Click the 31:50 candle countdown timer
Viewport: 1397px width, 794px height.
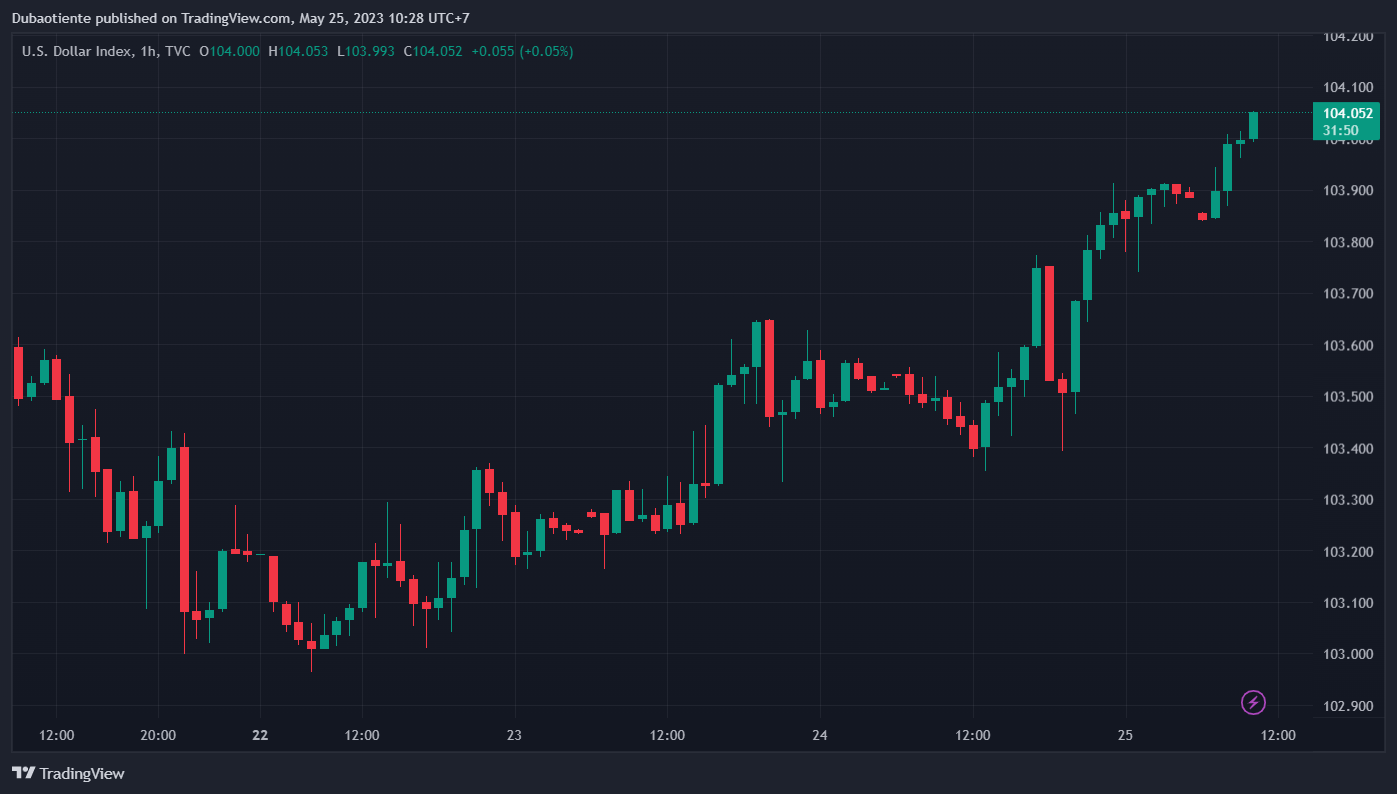(x=1340, y=130)
